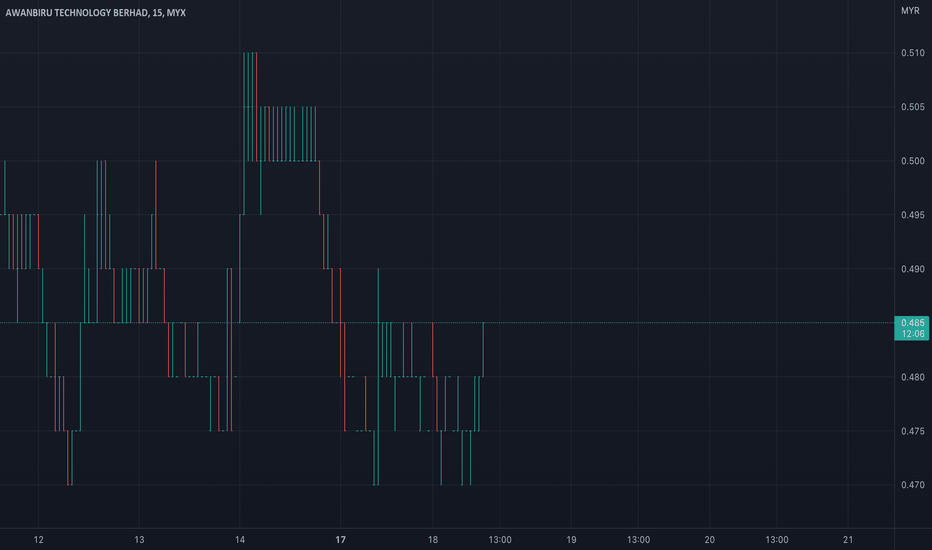The width and height of the screenshot is (932, 550).
Task: Click date label 21 on time axis
Action: click(x=848, y=540)
